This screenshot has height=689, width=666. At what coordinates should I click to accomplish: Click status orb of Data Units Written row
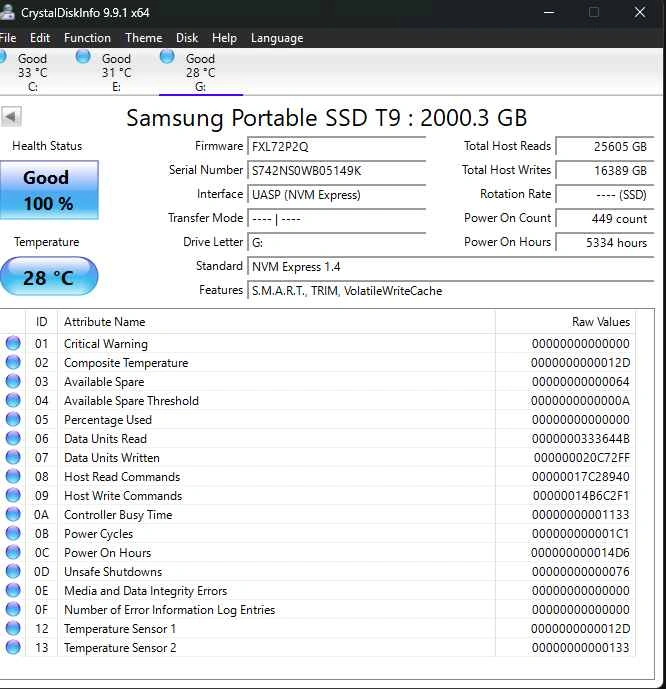[x=13, y=457]
